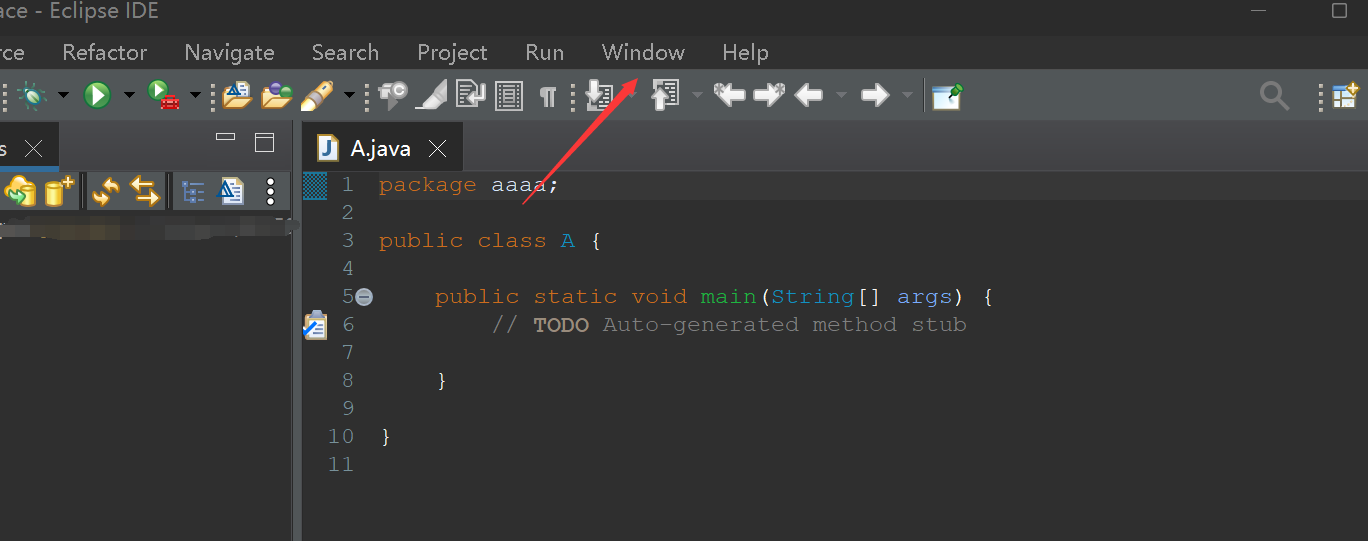The width and height of the screenshot is (1368, 541).
Task: Open the Search menu
Action: (345, 52)
